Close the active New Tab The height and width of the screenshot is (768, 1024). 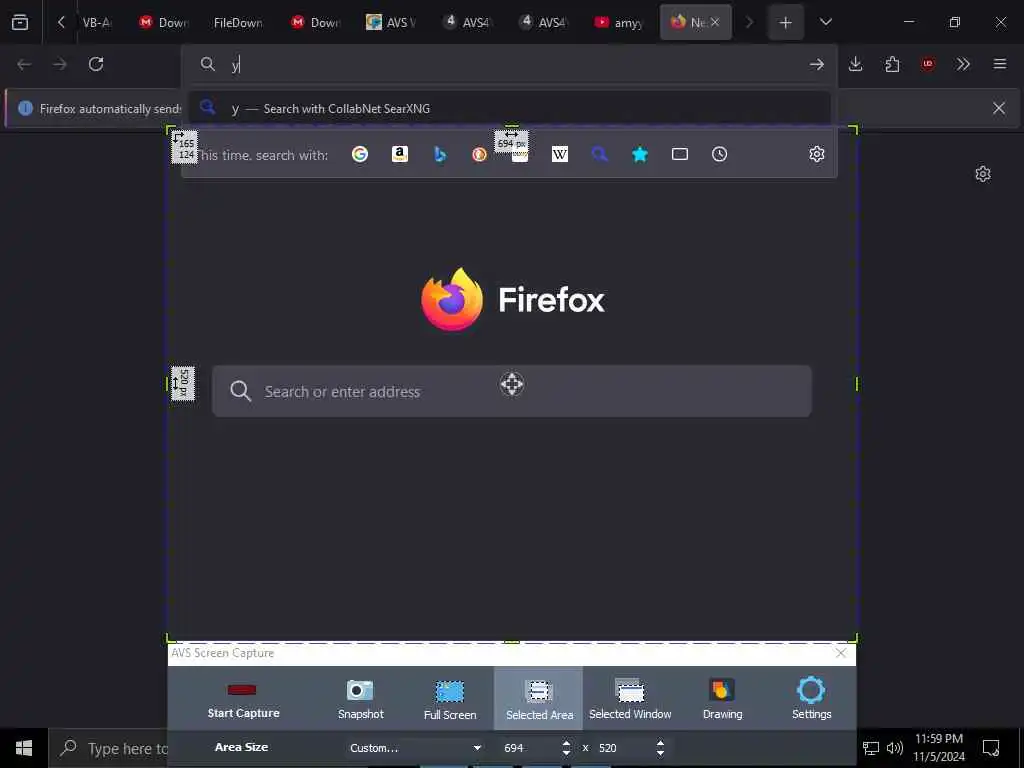click(715, 22)
